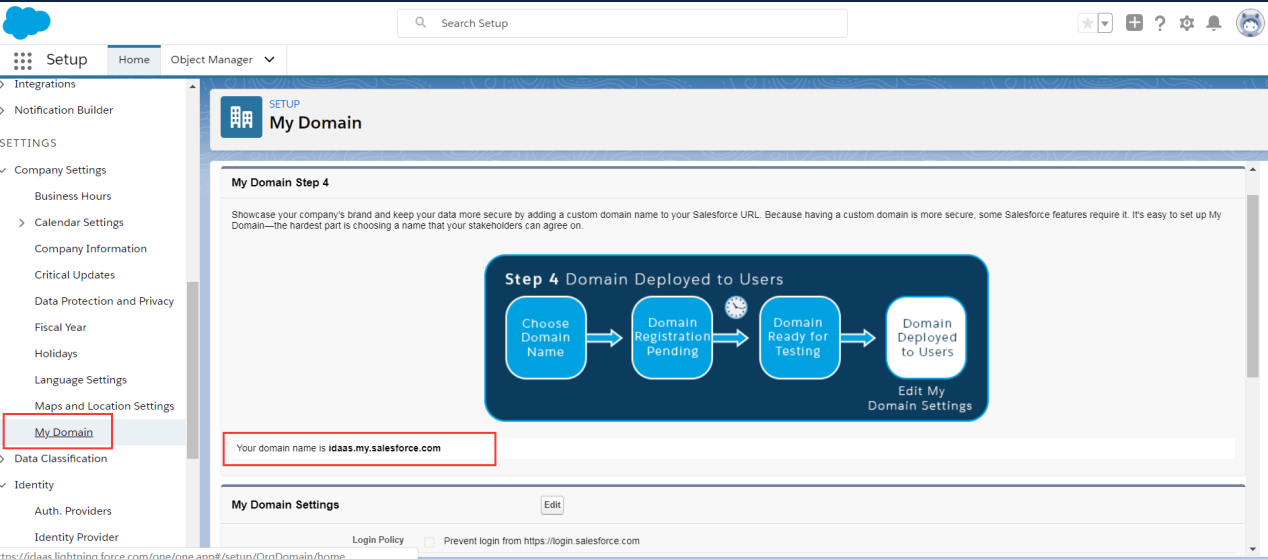Collapse the Company Settings section
Screen dimensions: 1268x559
pyautogui.click(x=4, y=170)
